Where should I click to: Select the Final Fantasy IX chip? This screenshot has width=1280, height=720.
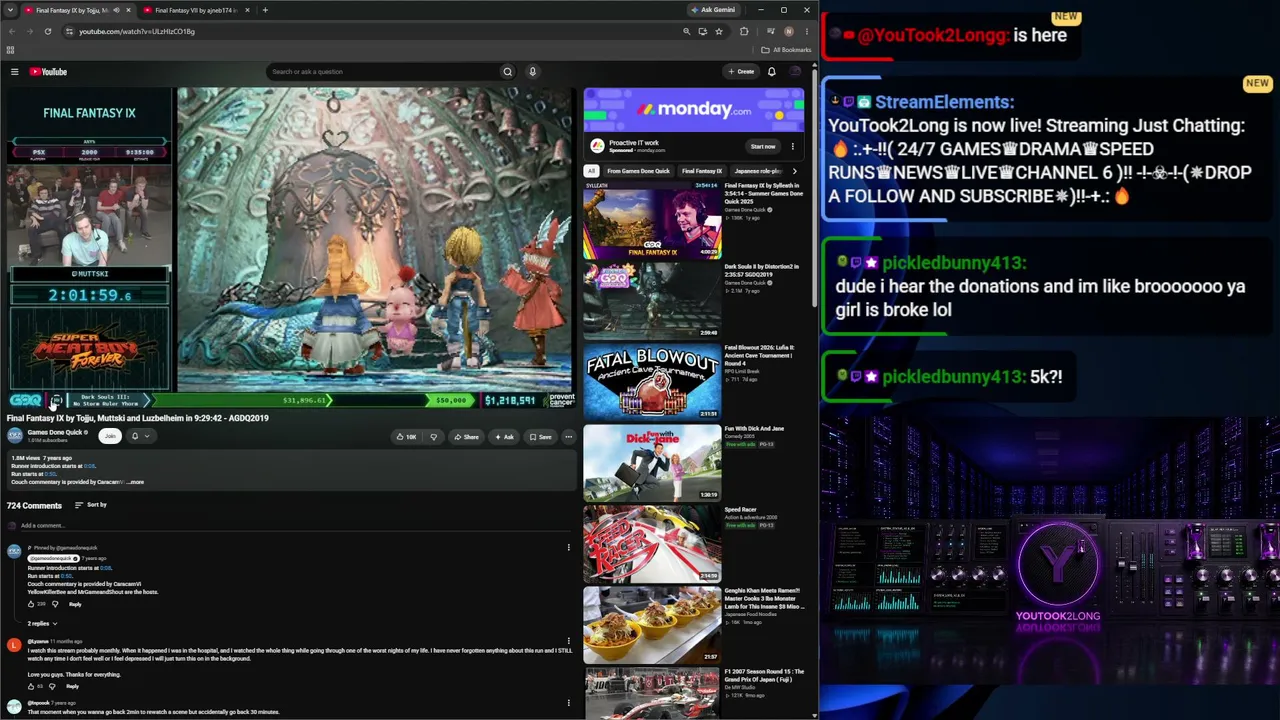click(x=702, y=171)
